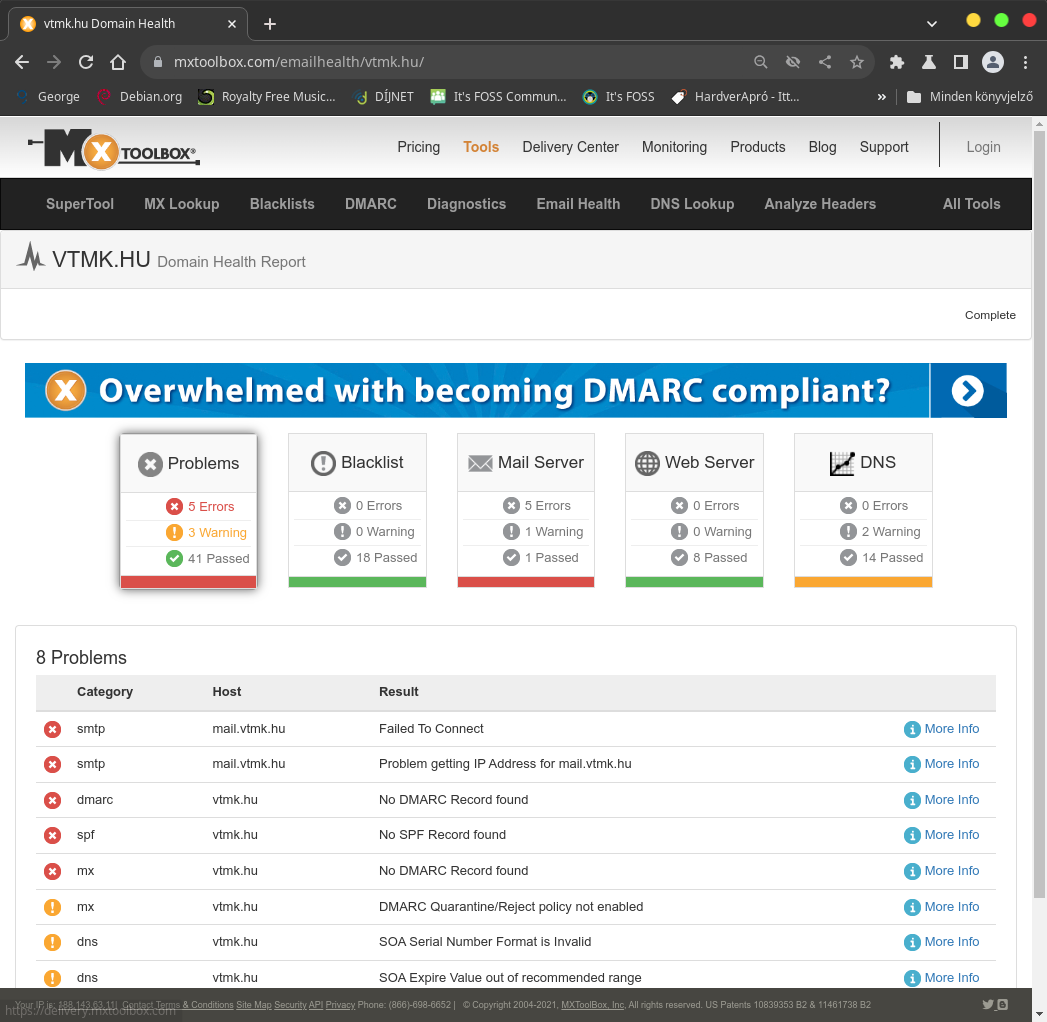Screen dimensions: 1047x1022
Task: Select the Diagnostics tab
Action: pos(466,204)
